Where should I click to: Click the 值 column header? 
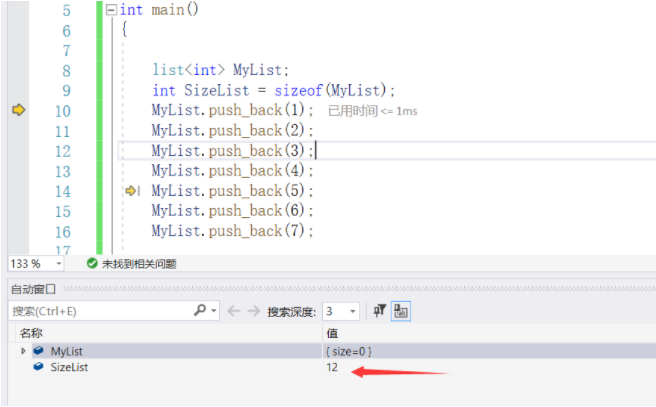pyautogui.click(x=332, y=333)
